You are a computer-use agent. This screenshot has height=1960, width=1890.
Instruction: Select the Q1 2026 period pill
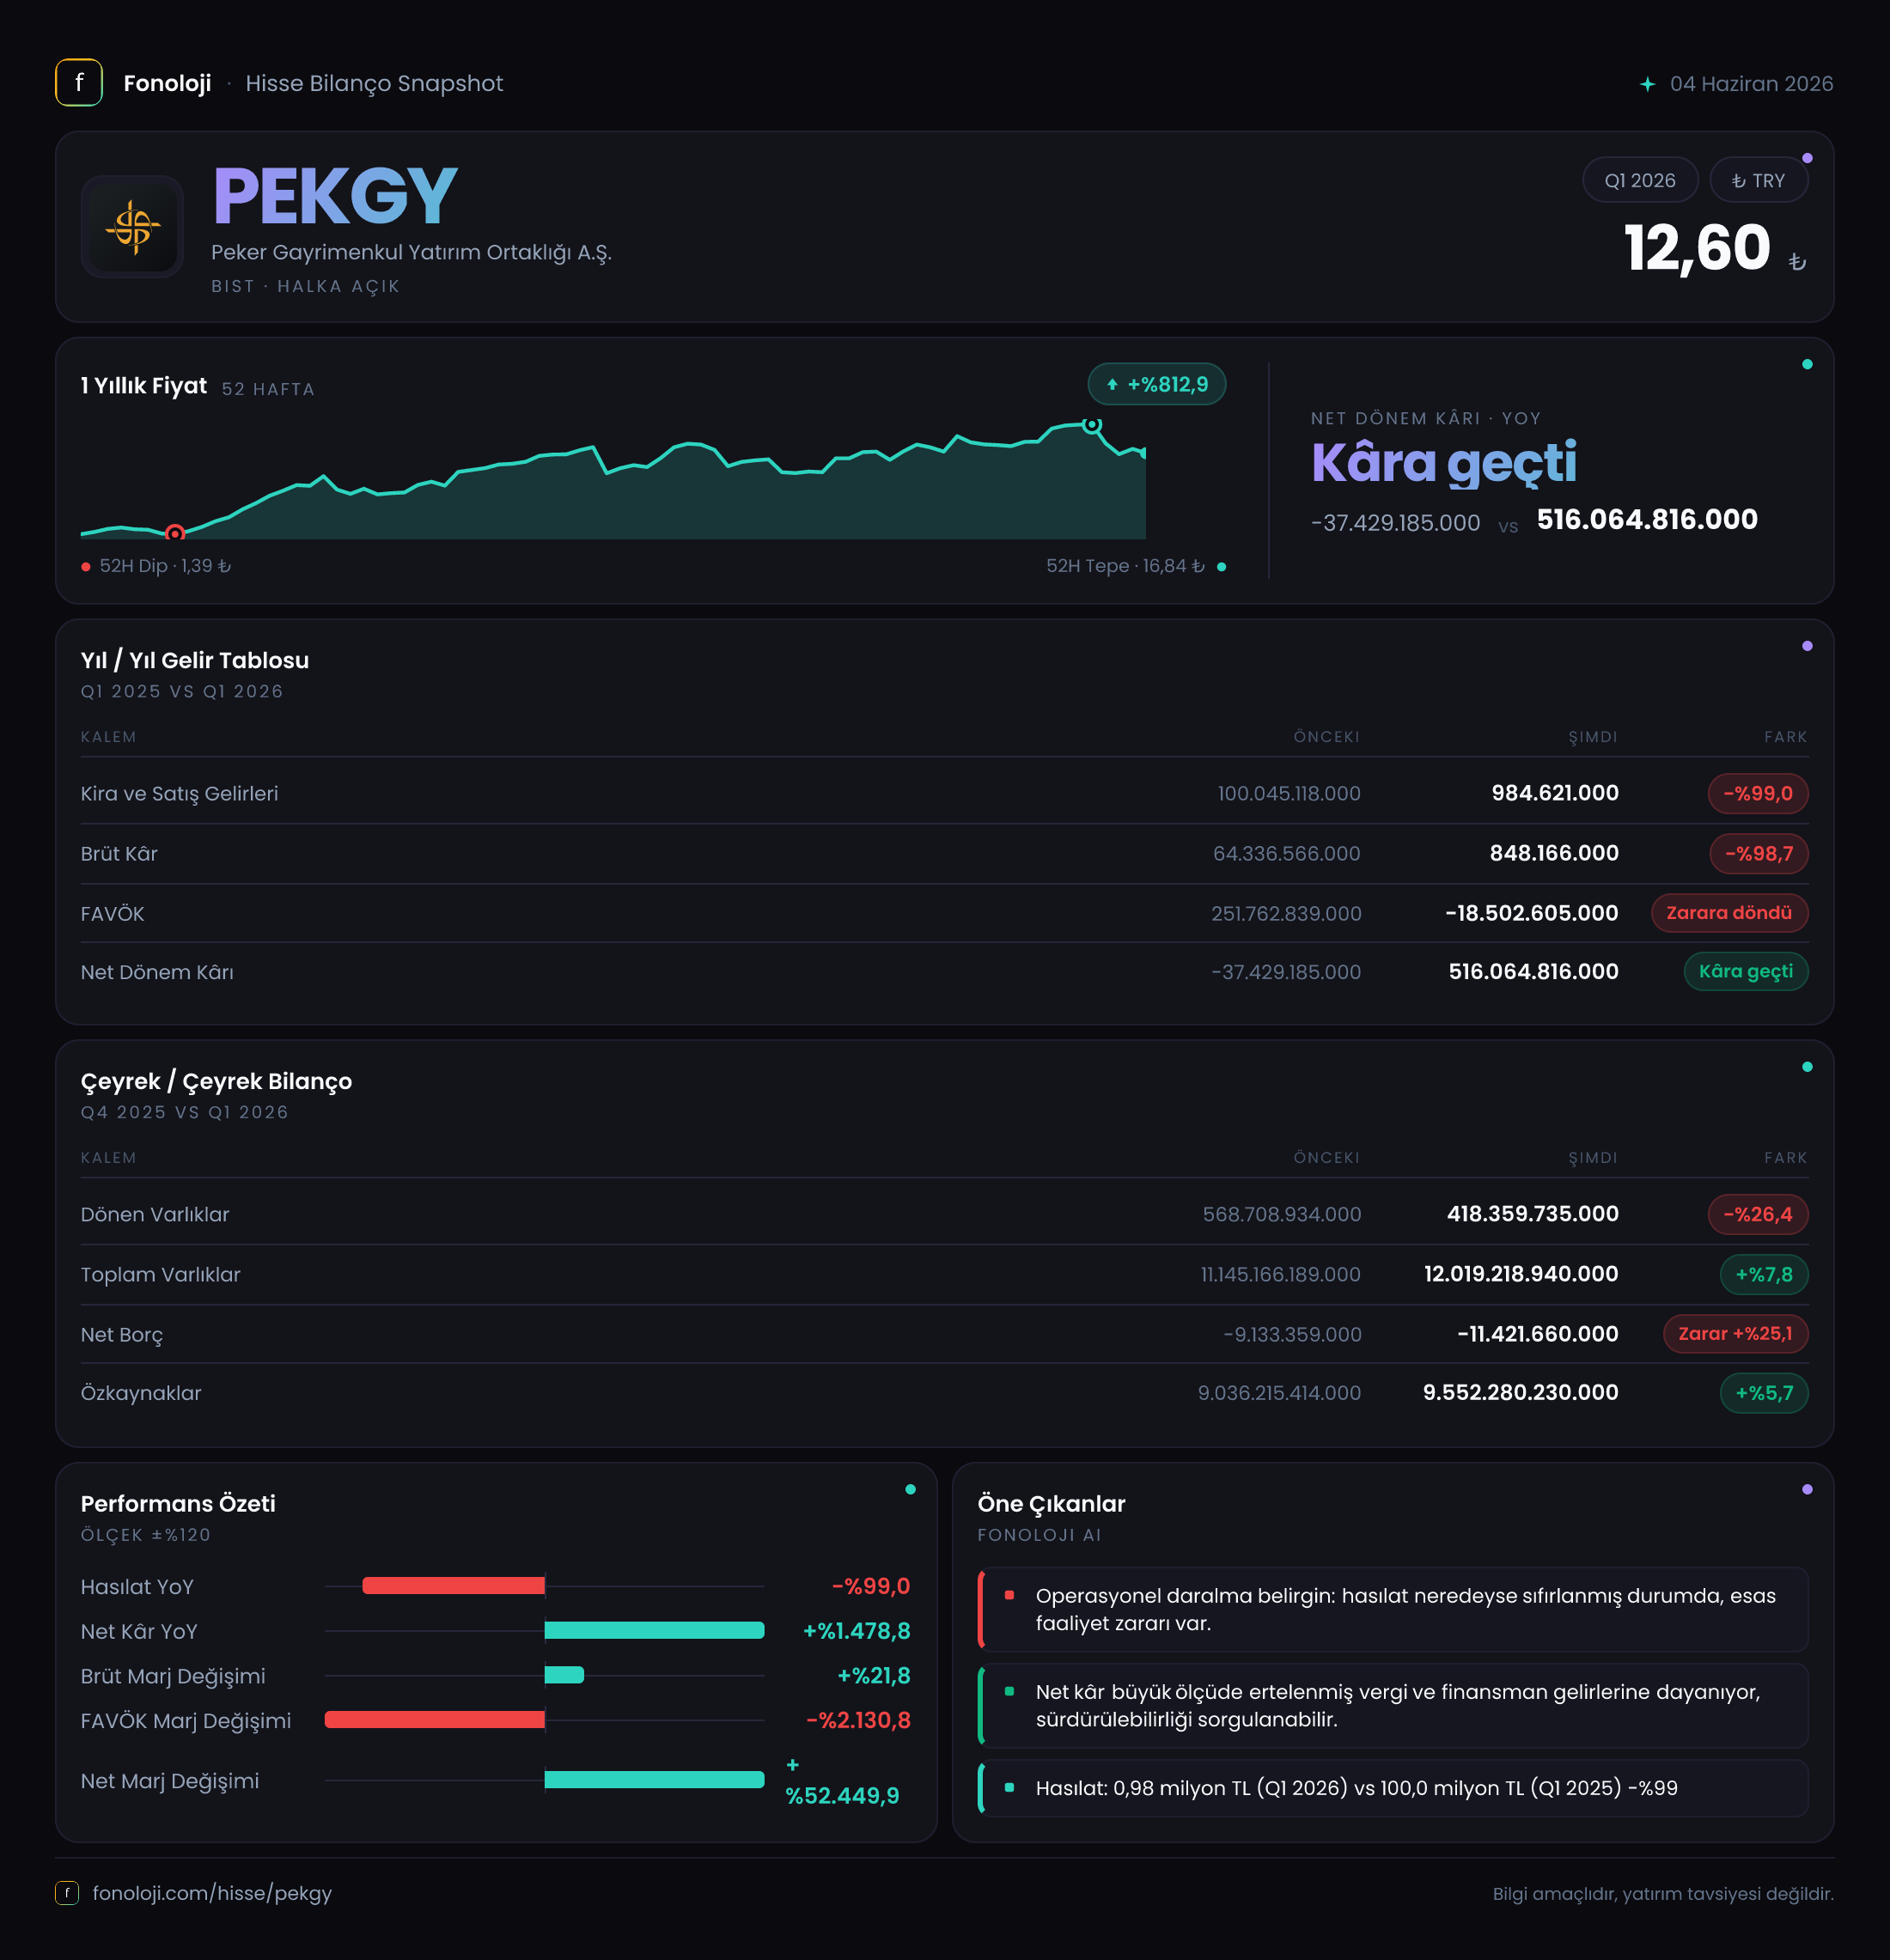pos(1640,181)
